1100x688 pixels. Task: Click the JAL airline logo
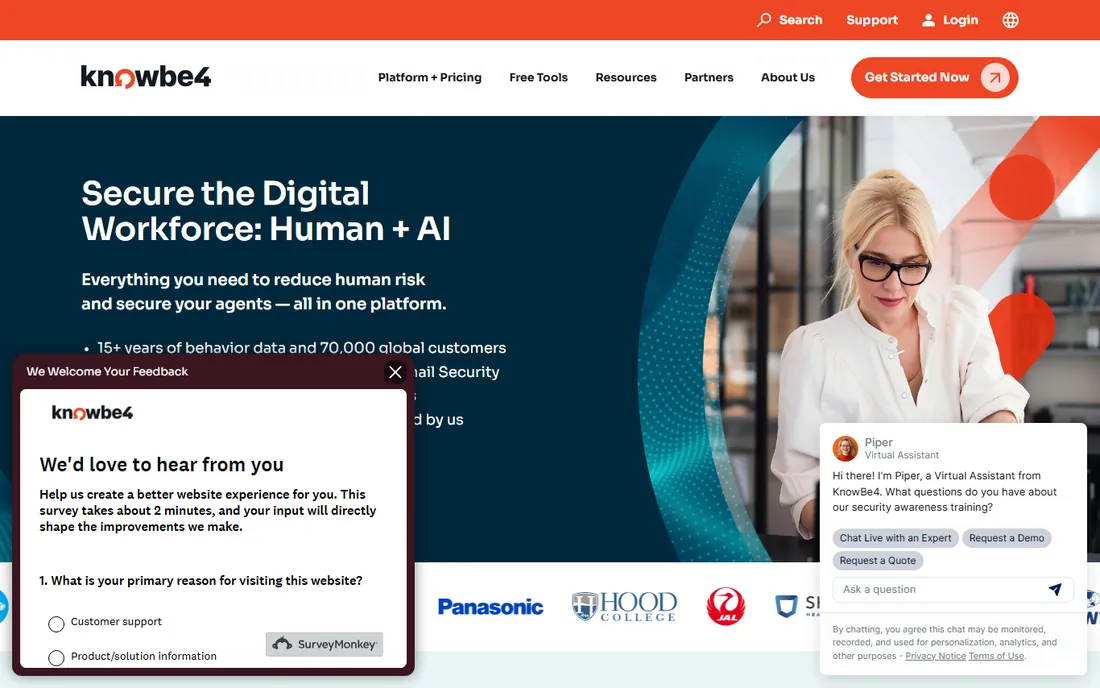pos(725,607)
